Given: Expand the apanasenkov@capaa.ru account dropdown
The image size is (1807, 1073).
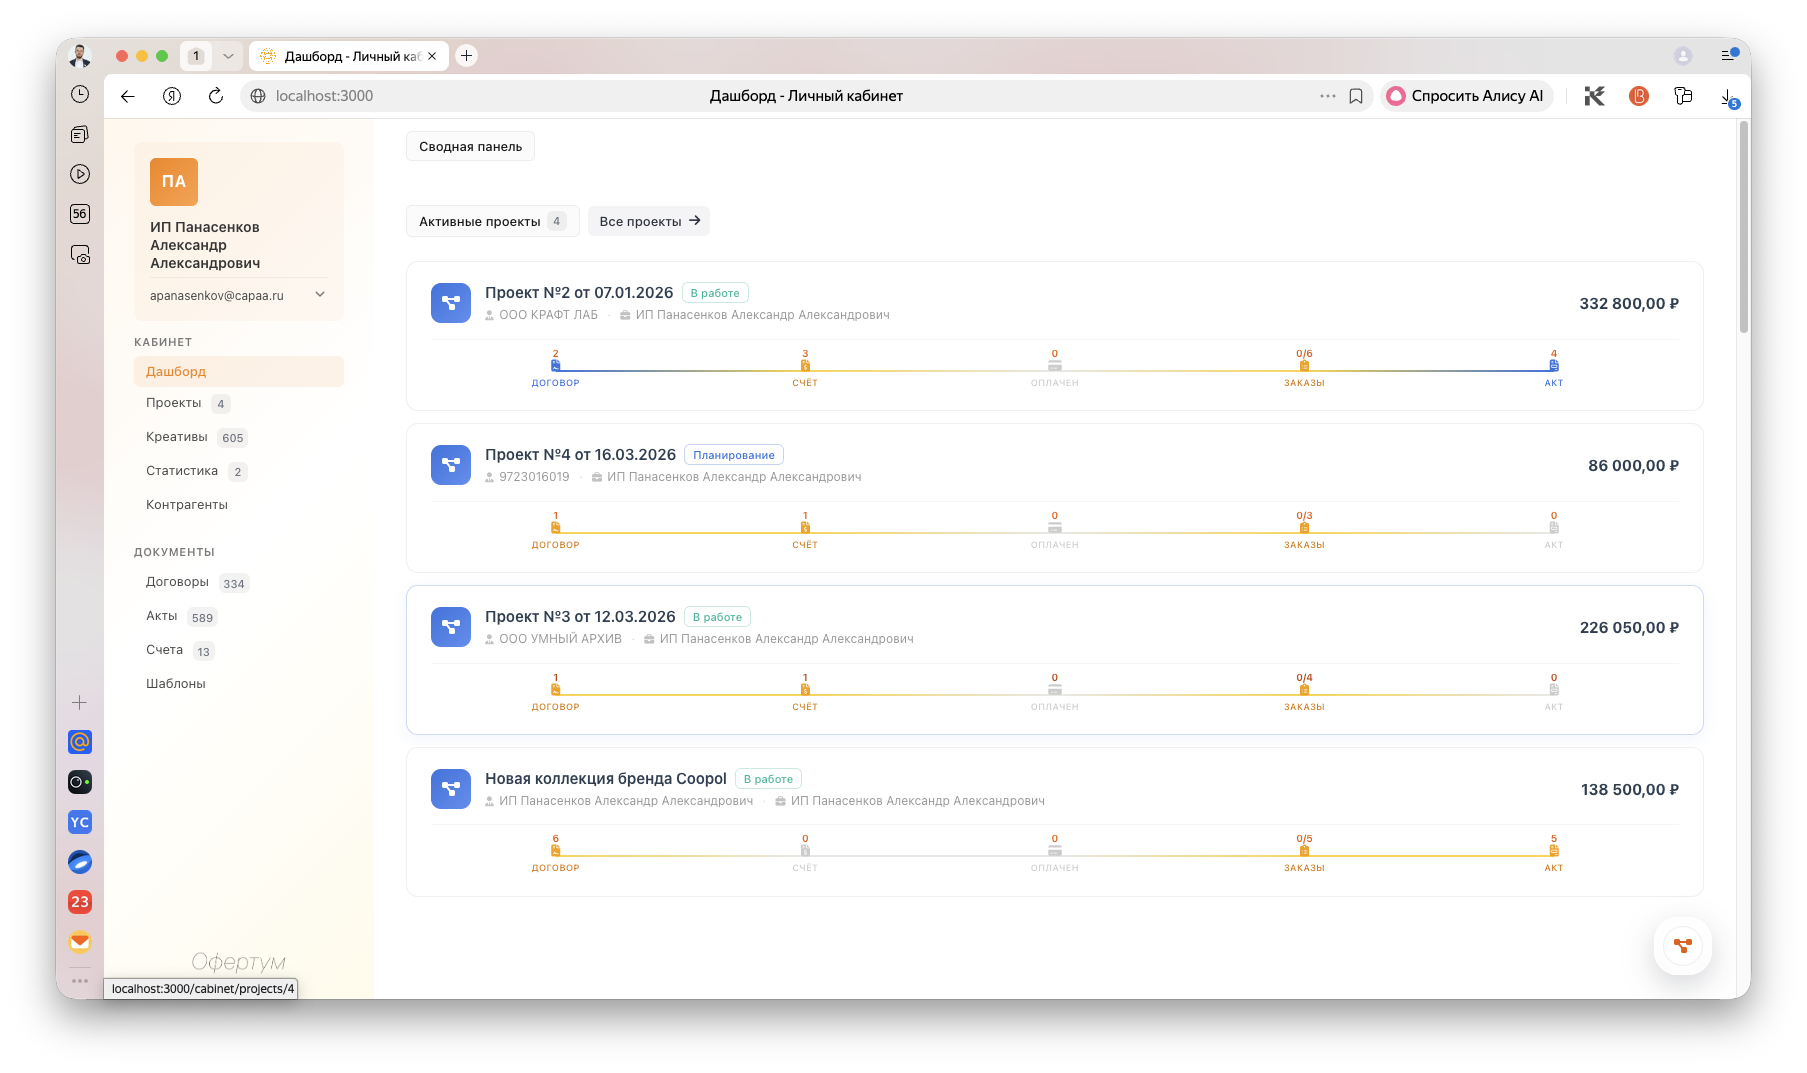Looking at the screenshot, I should coord(320,295).
